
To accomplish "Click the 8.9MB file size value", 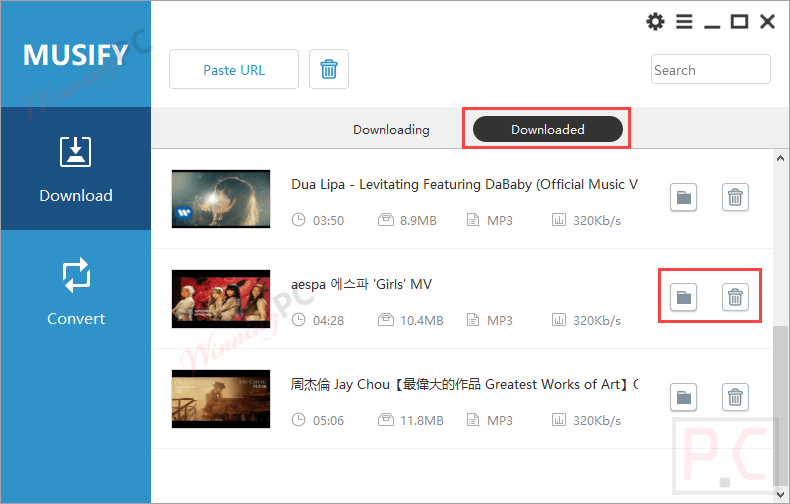I will pos(418,220).
